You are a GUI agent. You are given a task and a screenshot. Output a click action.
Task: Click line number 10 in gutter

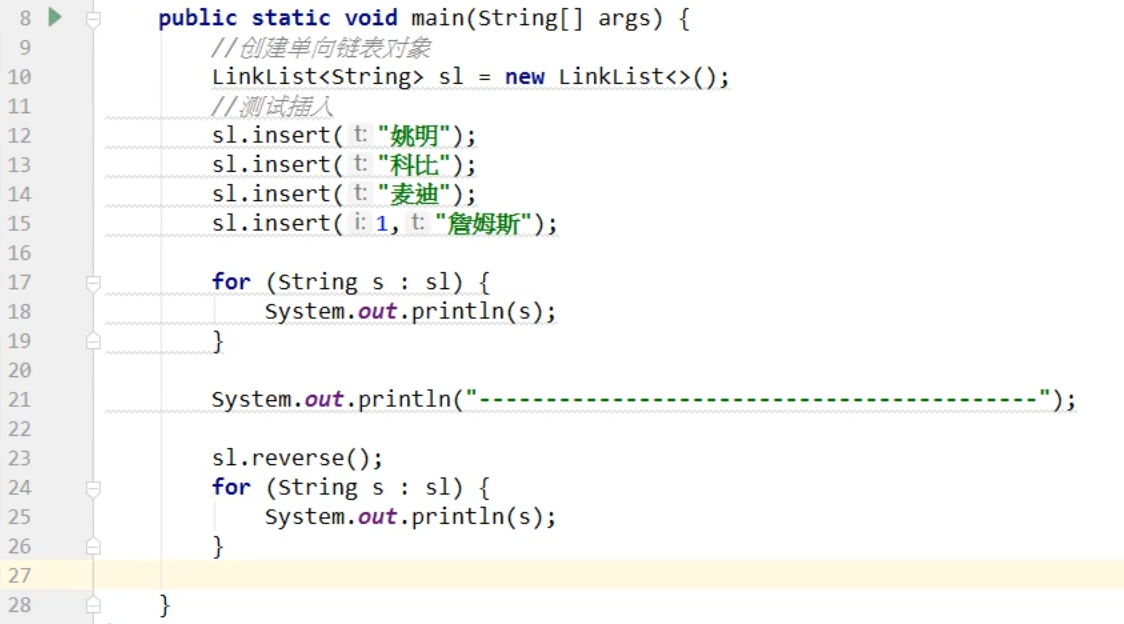coord(19,77)
